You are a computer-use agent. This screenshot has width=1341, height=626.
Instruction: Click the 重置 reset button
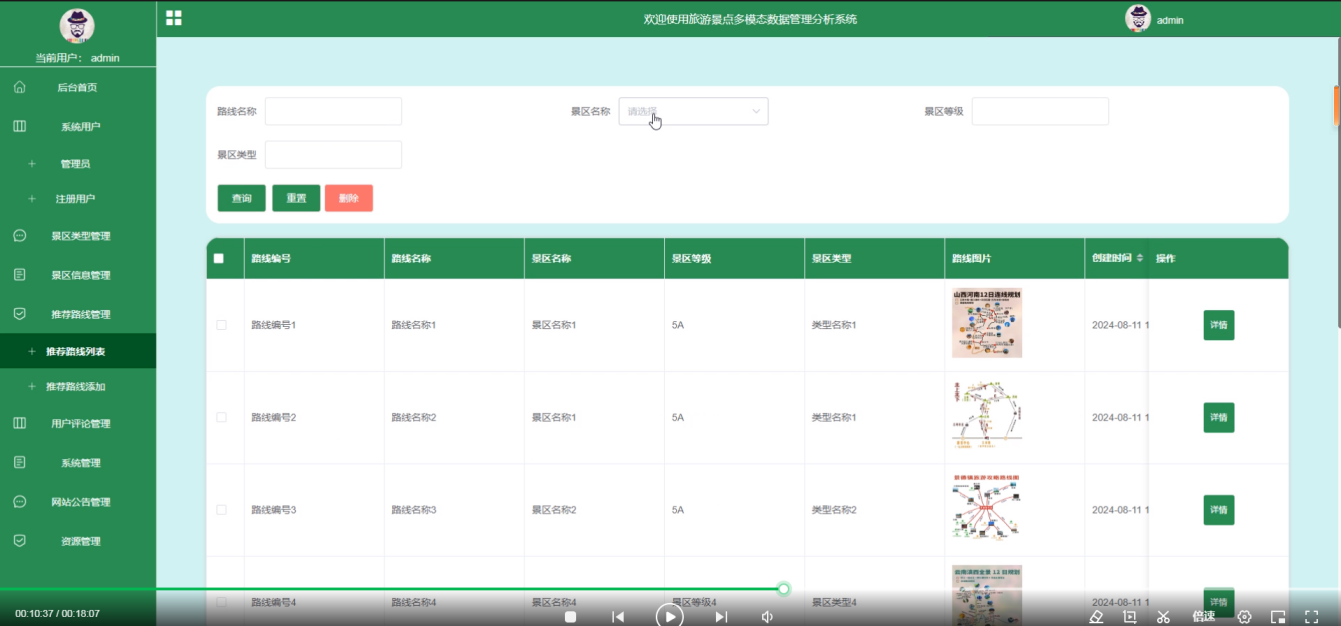pyautogui.click(x=296, y=198)
